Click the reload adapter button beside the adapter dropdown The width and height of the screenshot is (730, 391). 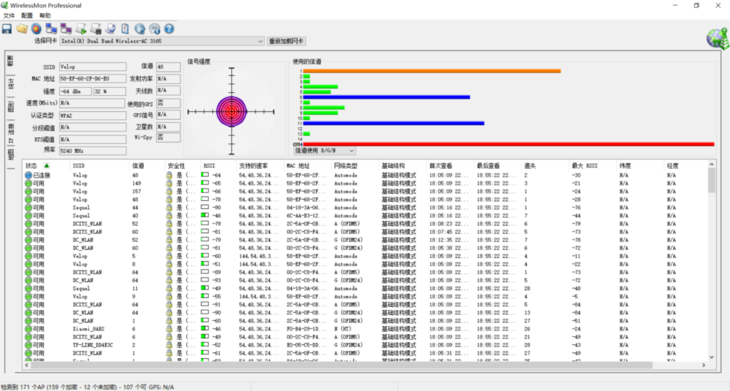pyautogui.click(x=286, y=41)
